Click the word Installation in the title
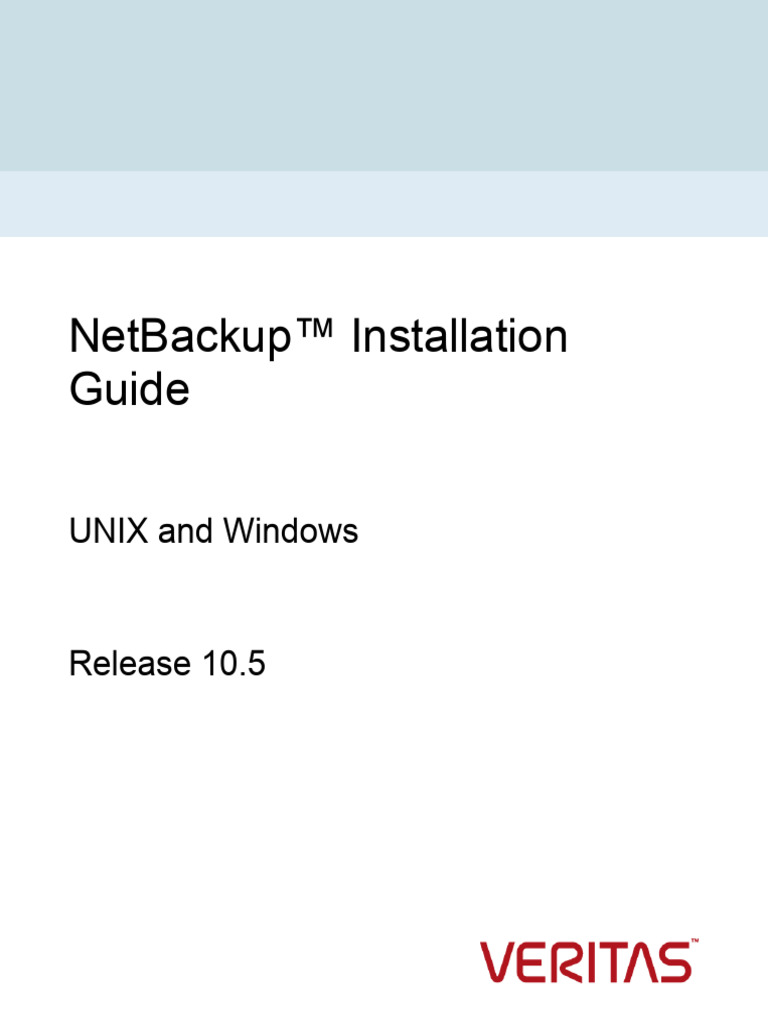Screen dimensions: 768x1024 (460, 337)
